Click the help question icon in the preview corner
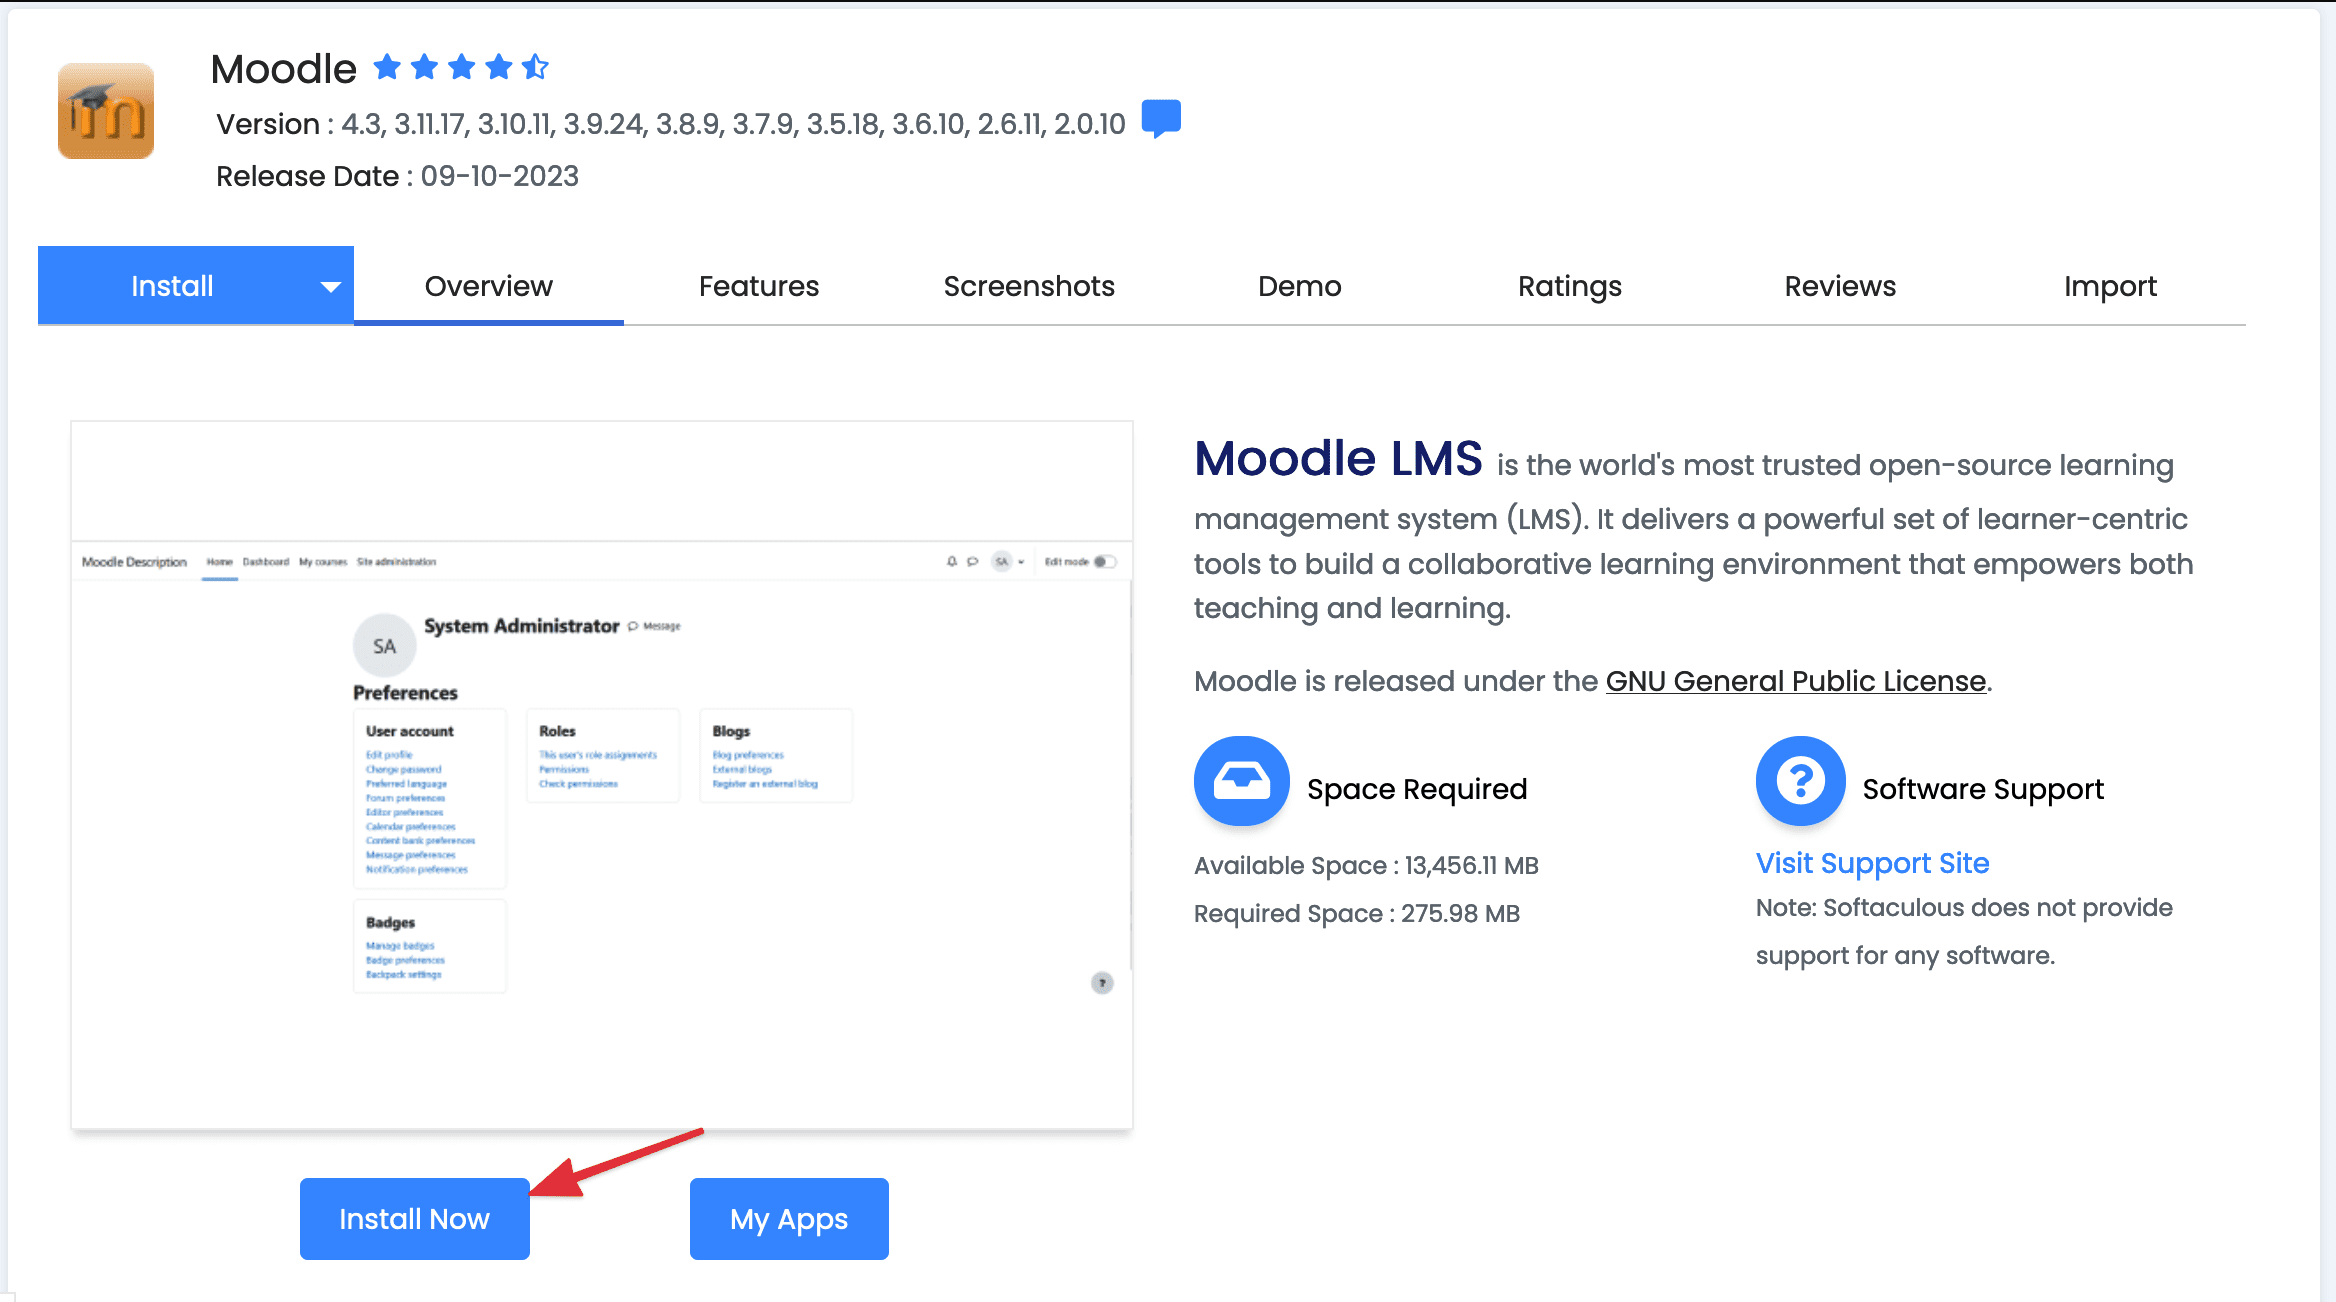 point(1100,983)
